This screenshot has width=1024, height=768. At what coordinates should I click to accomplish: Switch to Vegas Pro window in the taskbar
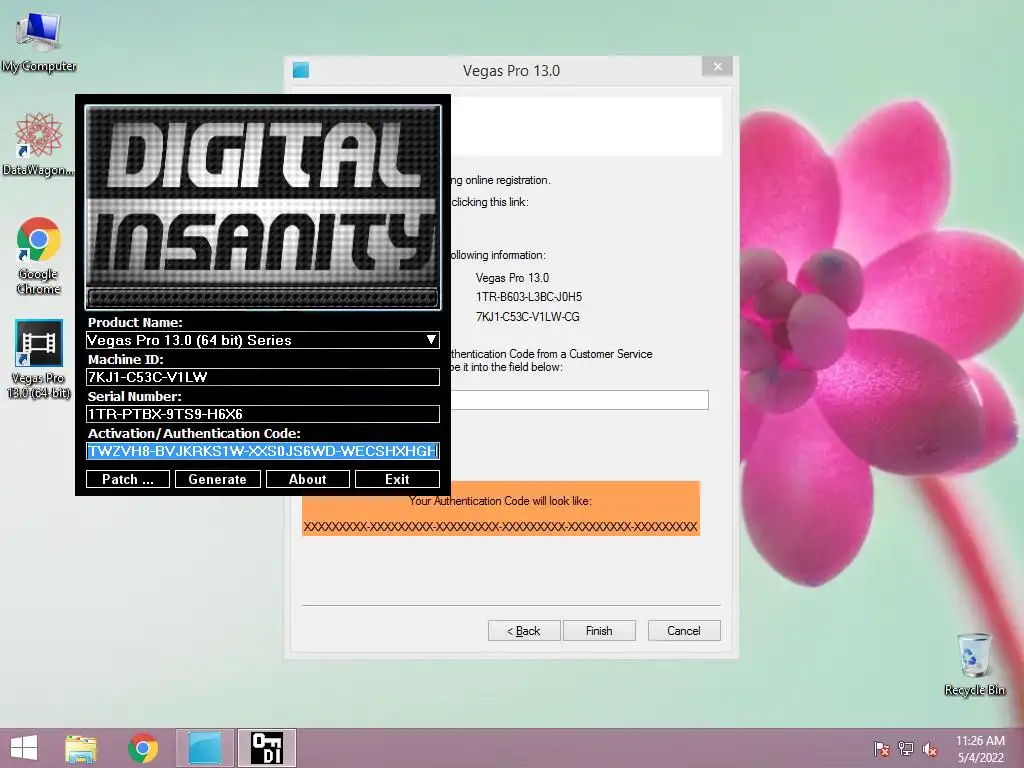coord(205,748)
